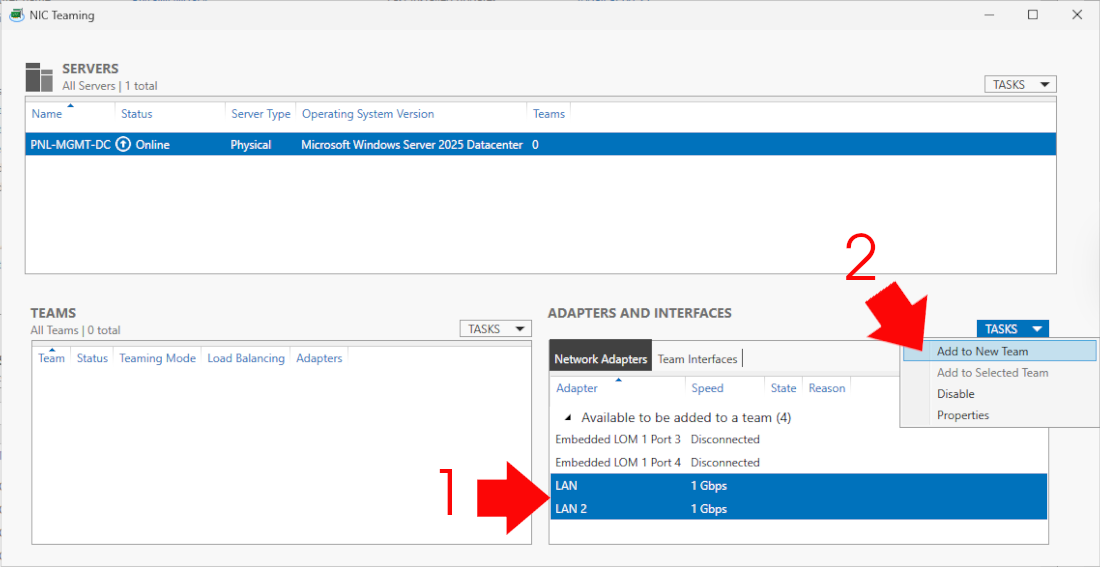This screenshot has height=567, width=1100.
Task: Select the Network Adapters tab
Action: coord(600,359)
